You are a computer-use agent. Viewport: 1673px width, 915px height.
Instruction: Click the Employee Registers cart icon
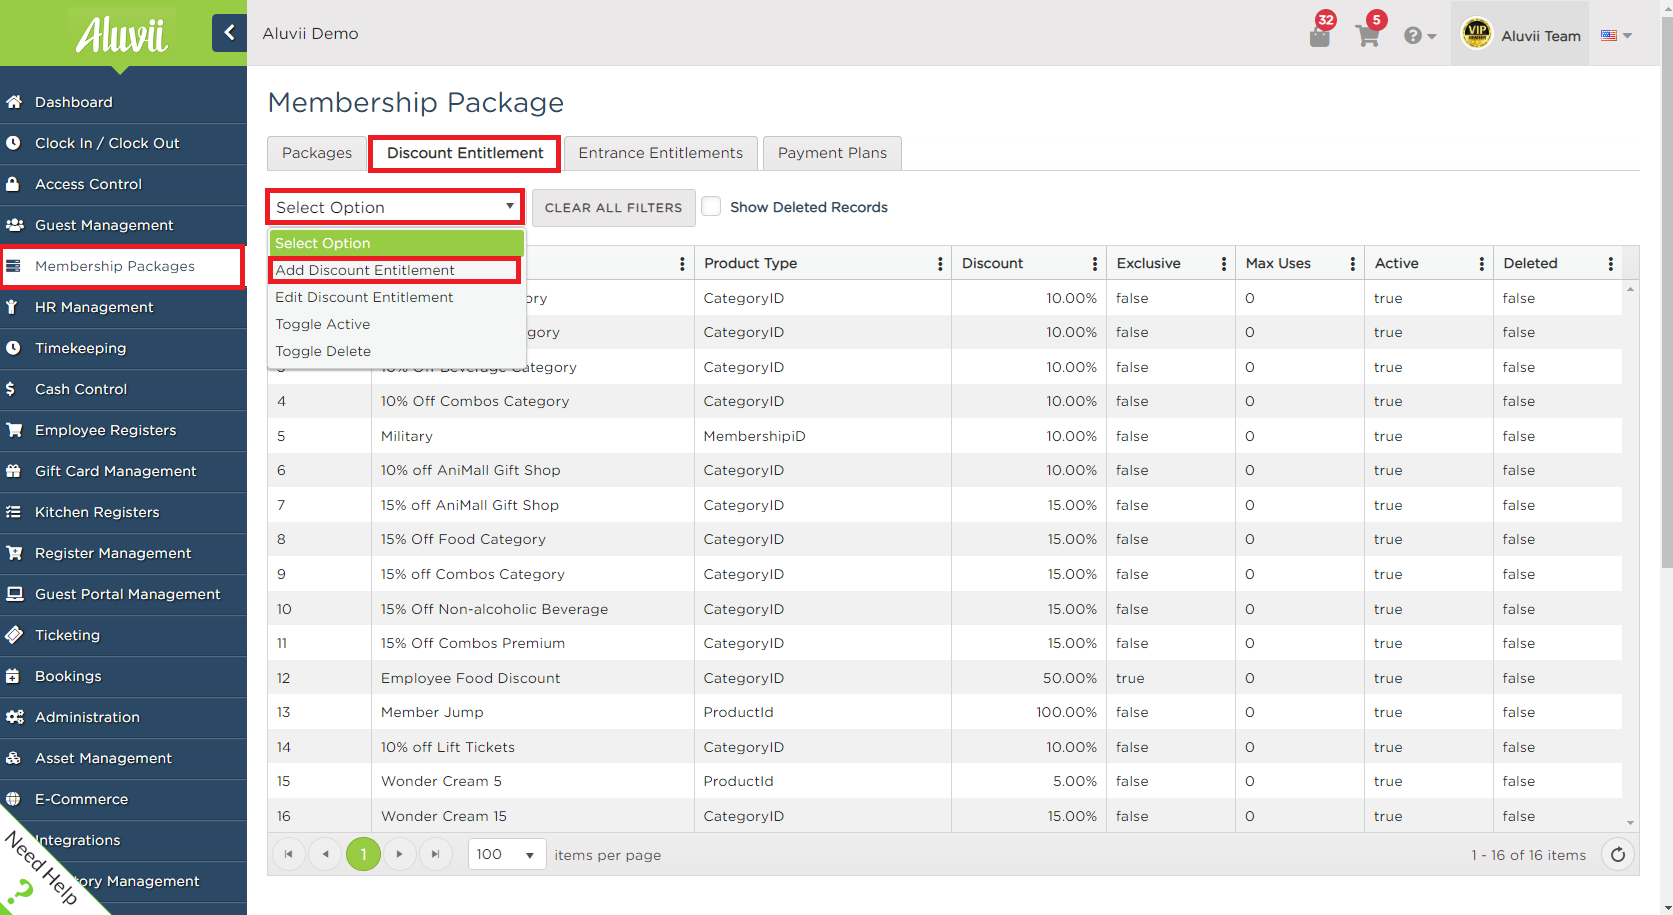click(14, 430)
